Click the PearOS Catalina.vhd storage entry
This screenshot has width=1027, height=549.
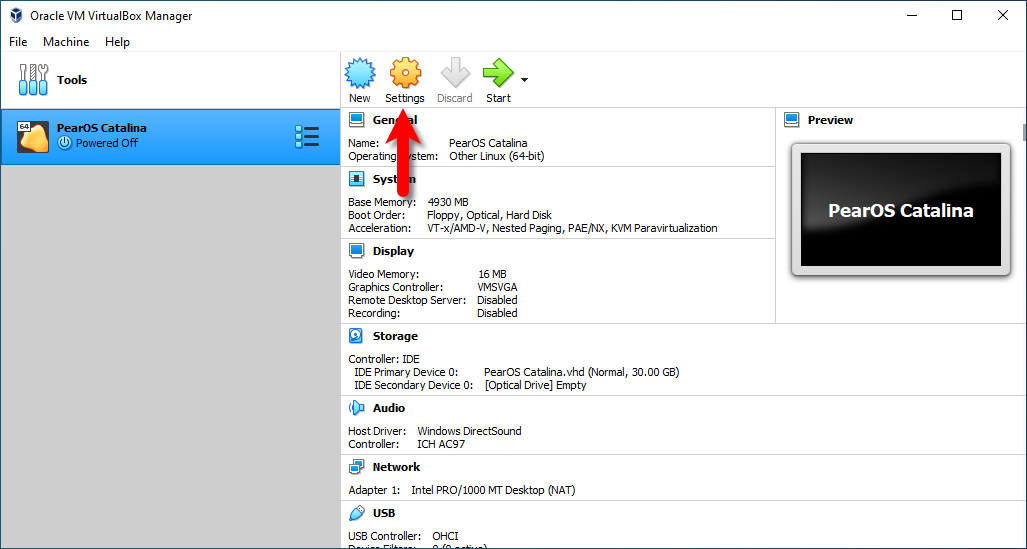click(582, 372)
